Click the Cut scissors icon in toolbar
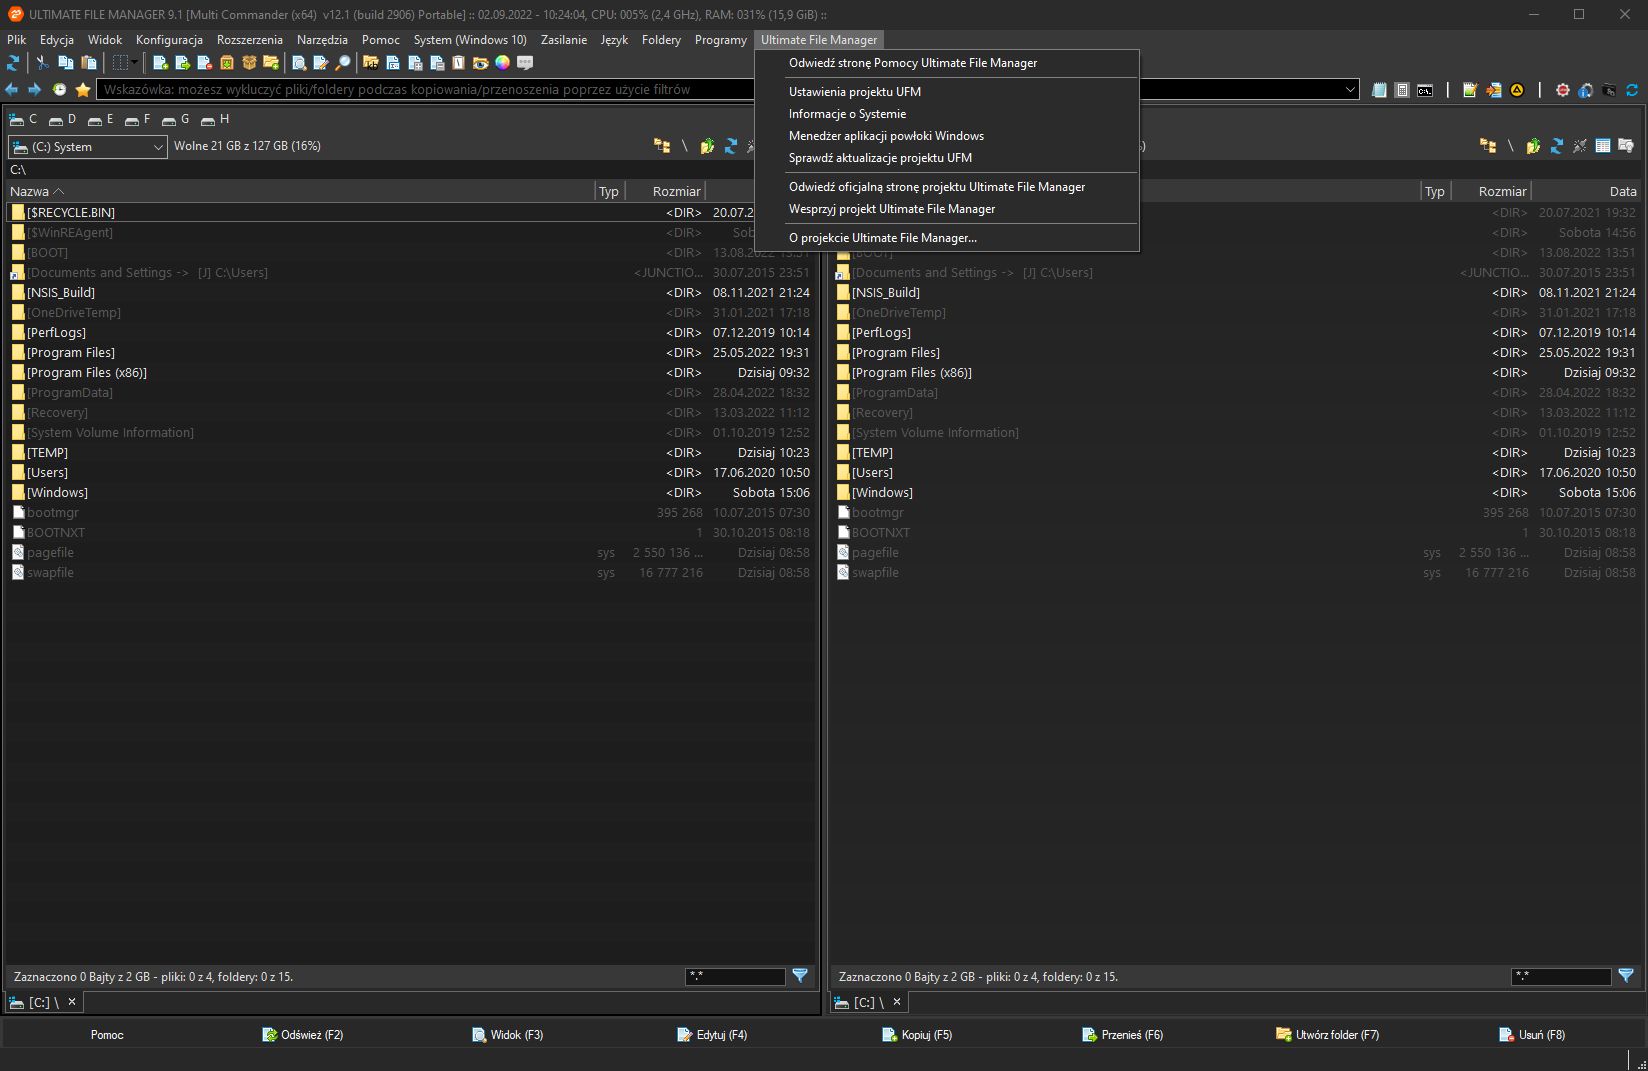Screen dimensions: 1648x1071 [x=42, y=62]
